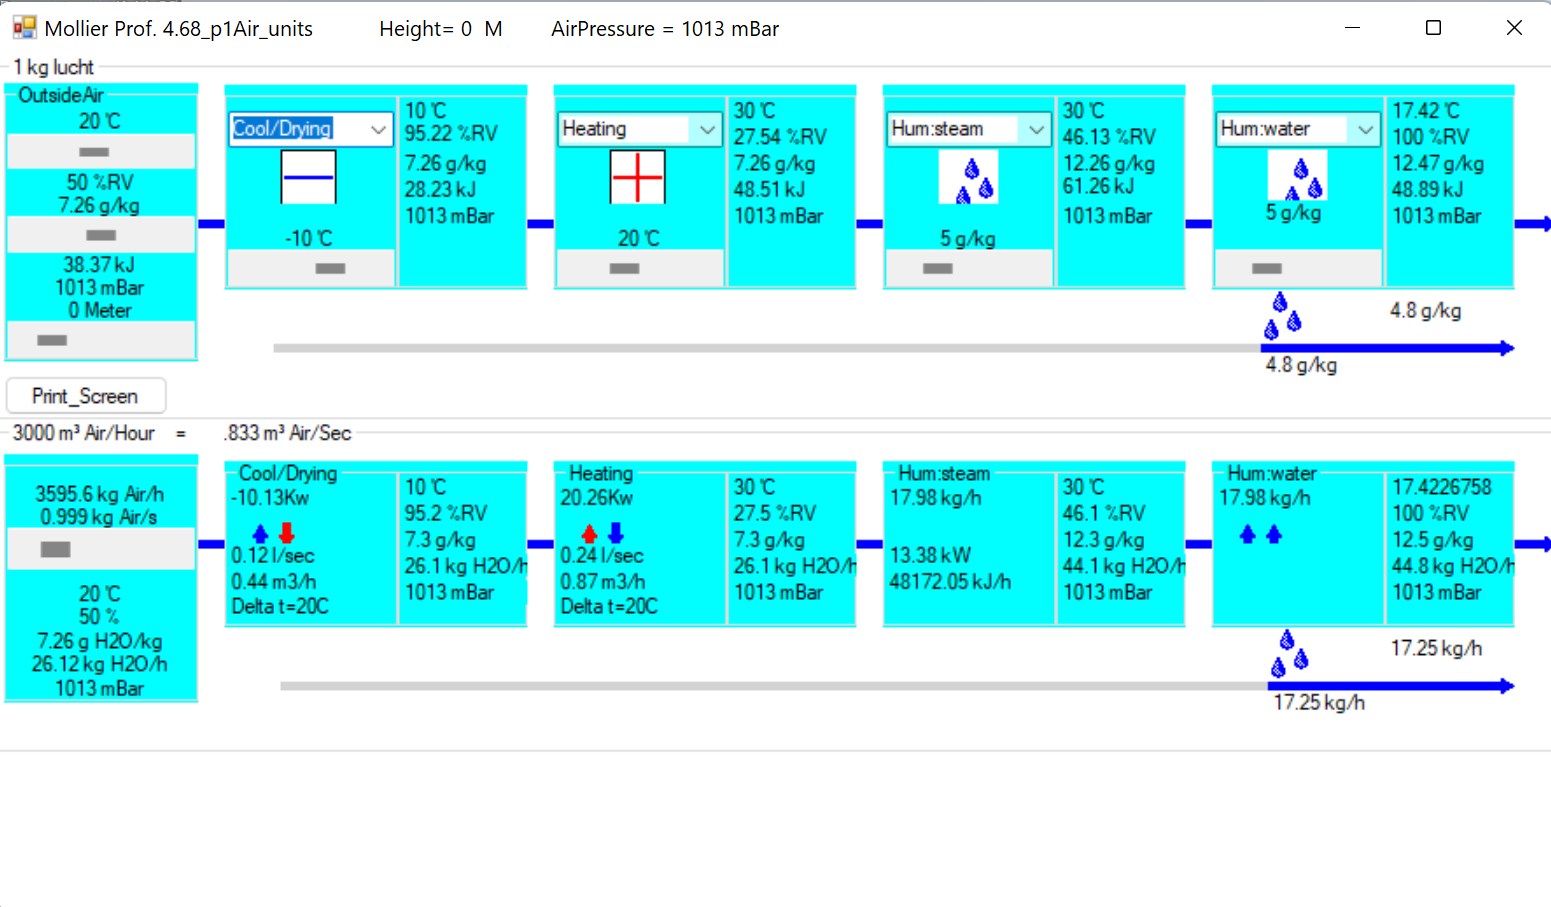1551x907 pixels.
Task: Click the '13.38 kW' steam power value
Action: [930, 555]
